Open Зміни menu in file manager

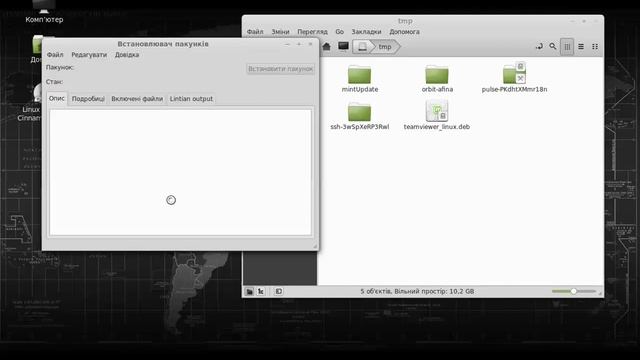[280, 32]
